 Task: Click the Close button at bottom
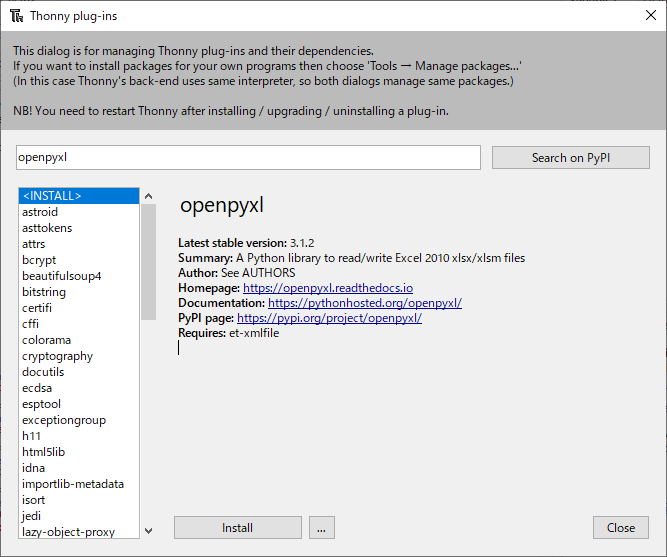[x=620, y=528]
